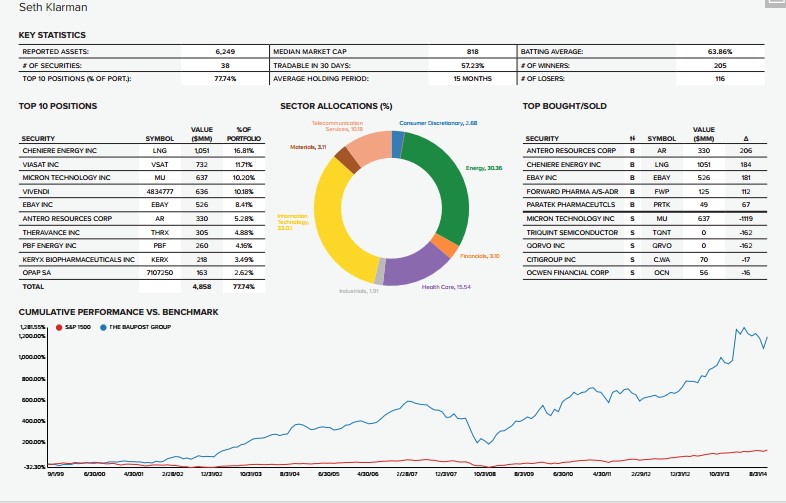Click the batting average value 63.86%
The width and height of the screenshot is (786, 503).
(720, 52)
